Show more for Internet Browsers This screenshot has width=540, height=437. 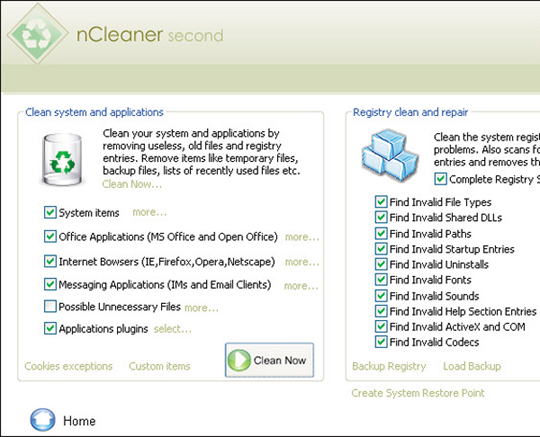click(302, 262)
